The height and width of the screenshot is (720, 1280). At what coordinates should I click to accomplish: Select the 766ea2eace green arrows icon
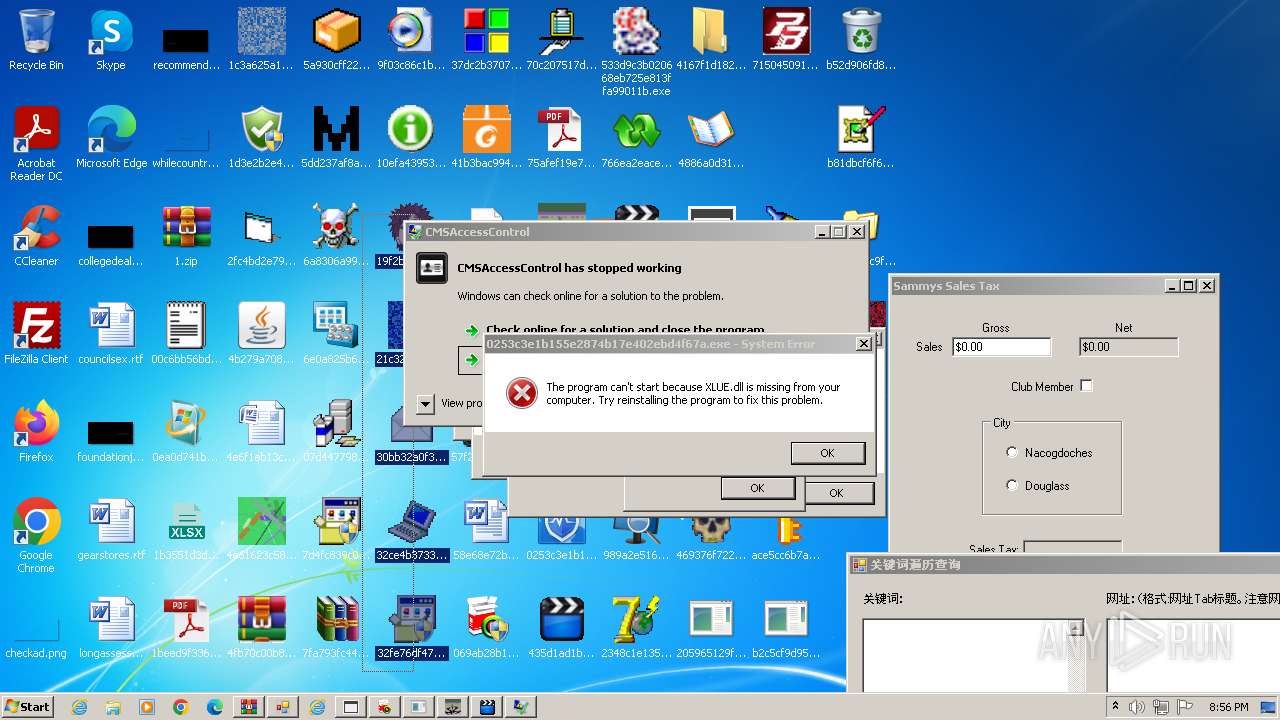tap(636, 137)
